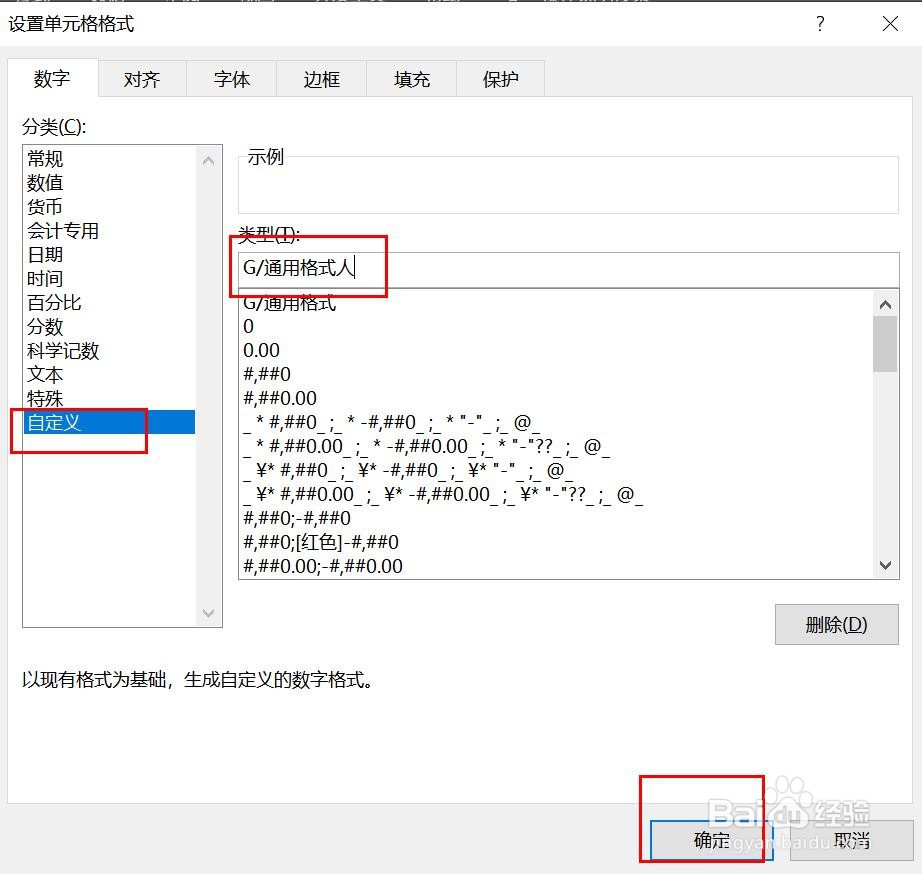The image size is (922, 874).
Task: Confirm with the 确定 button
Action: [711, 840]
